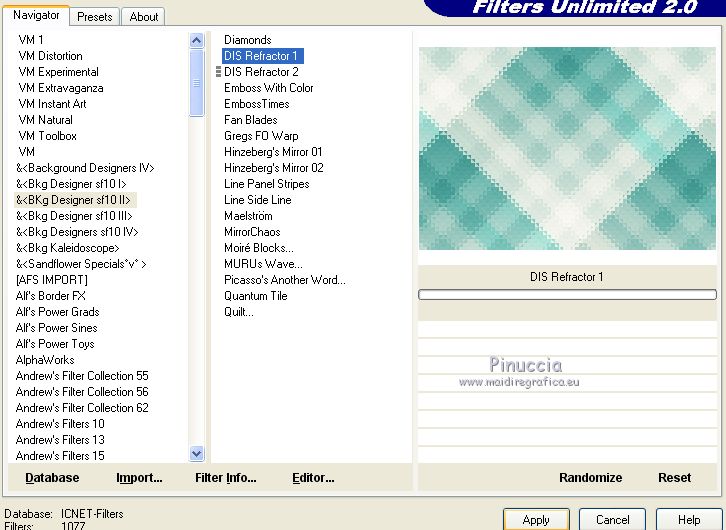Screen dimensions: 726x530
Task: Select &<BKg Designer sf10 II> category
Action: coord(75,200)
